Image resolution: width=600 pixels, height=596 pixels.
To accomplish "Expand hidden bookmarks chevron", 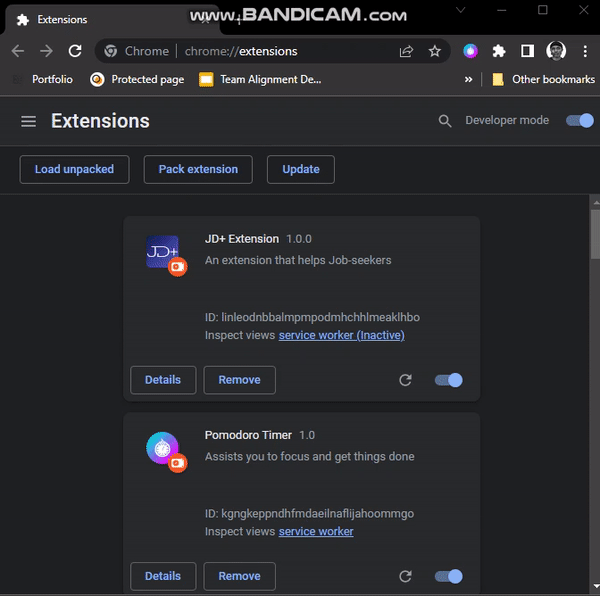I will (x=468, y=79).
